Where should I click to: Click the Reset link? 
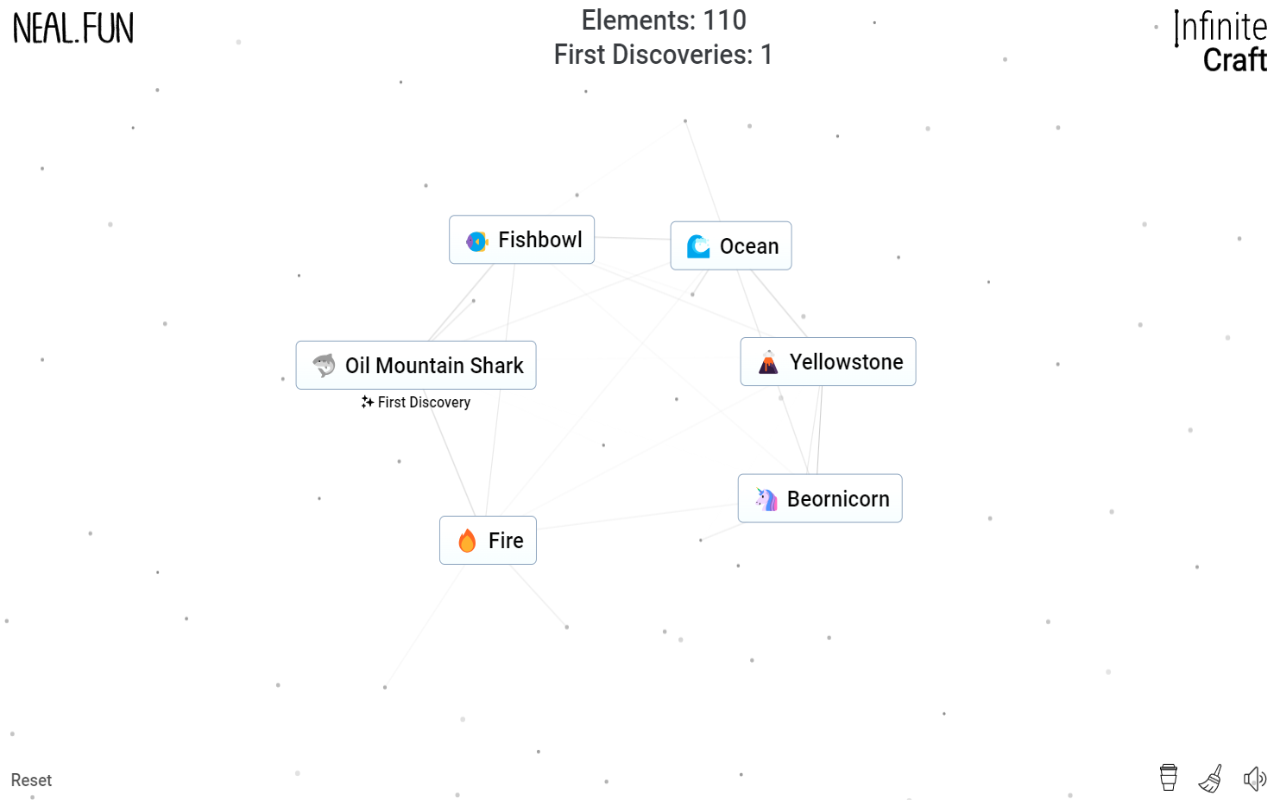coord(31,780)
